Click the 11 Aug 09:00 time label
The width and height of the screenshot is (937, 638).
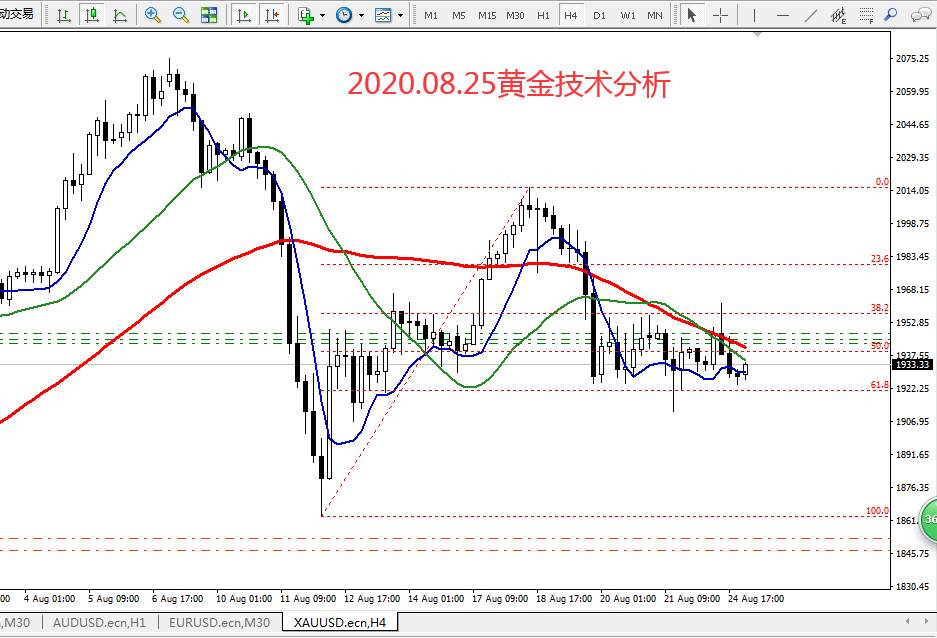click(308, 599)
